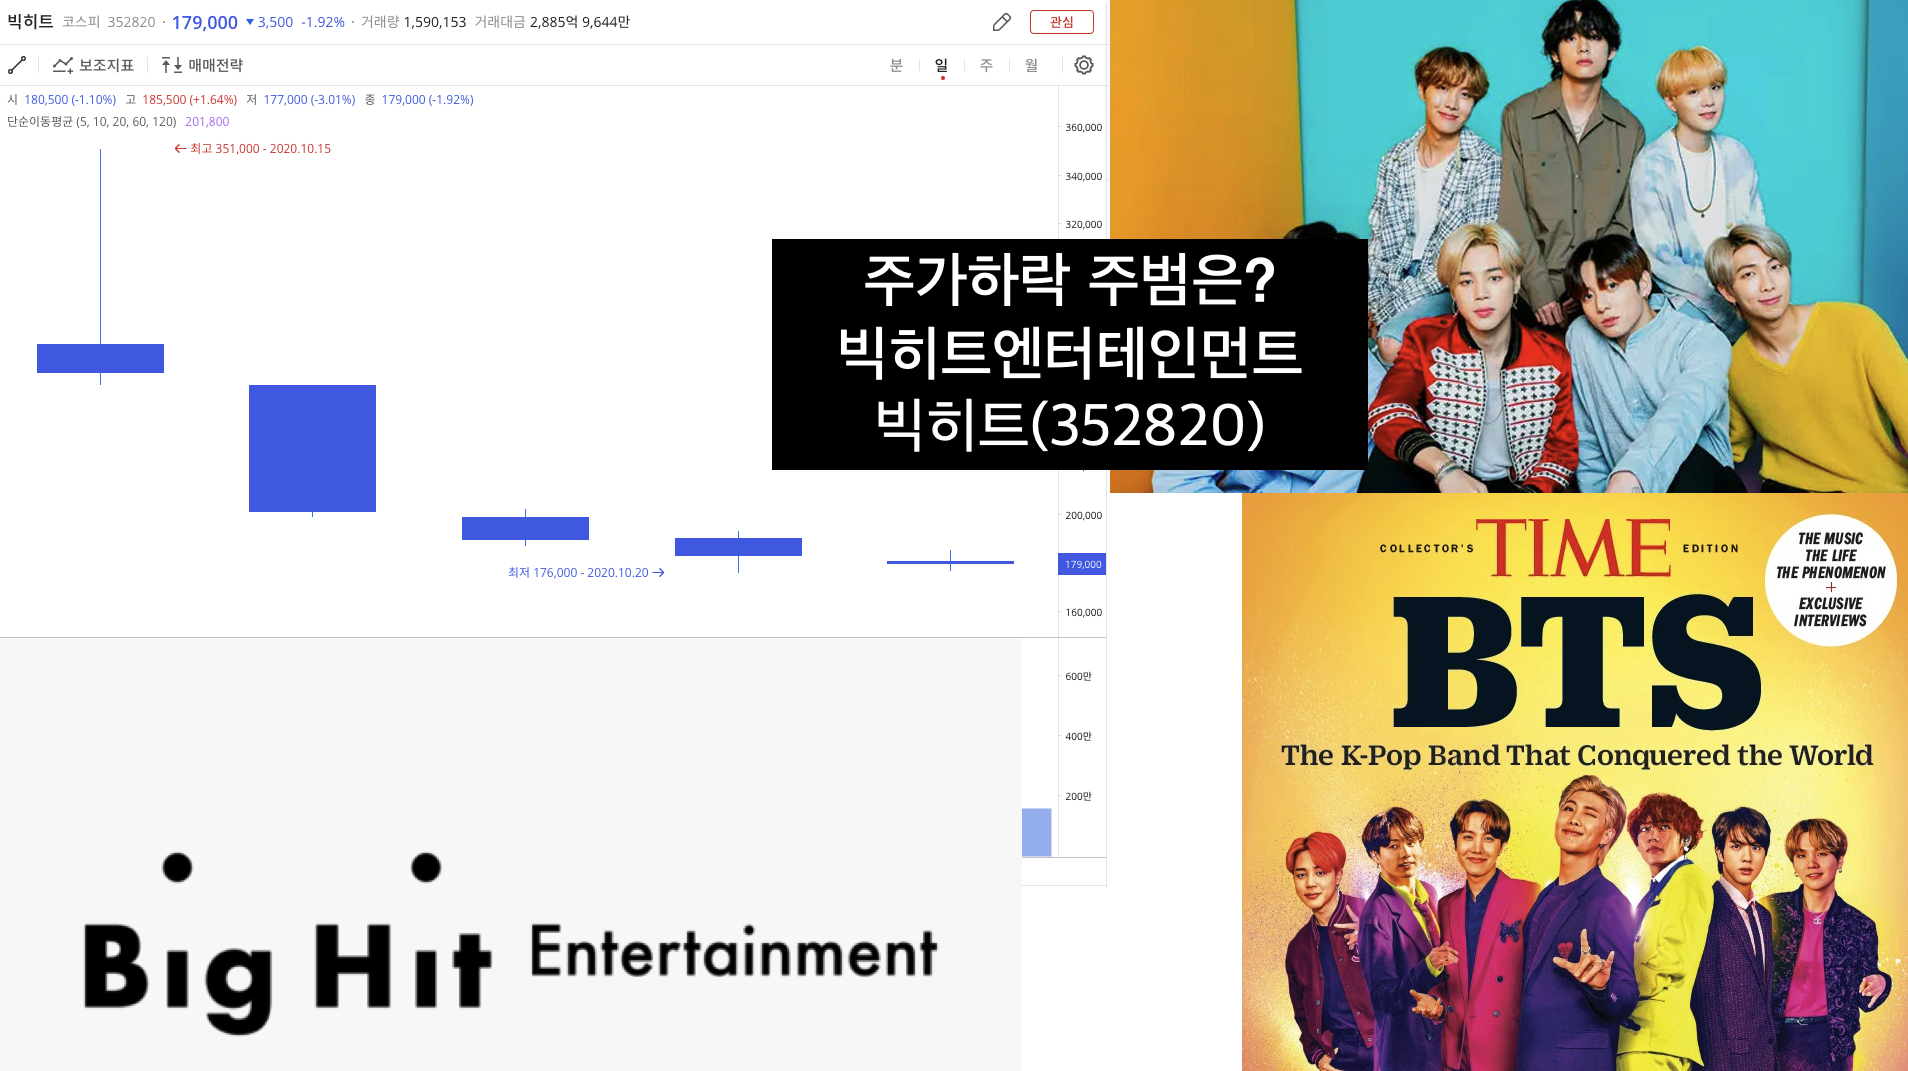1908x1071 pixels.
Task: Select low price 177,000 (-3.01%)
Action: pos(309,100)
